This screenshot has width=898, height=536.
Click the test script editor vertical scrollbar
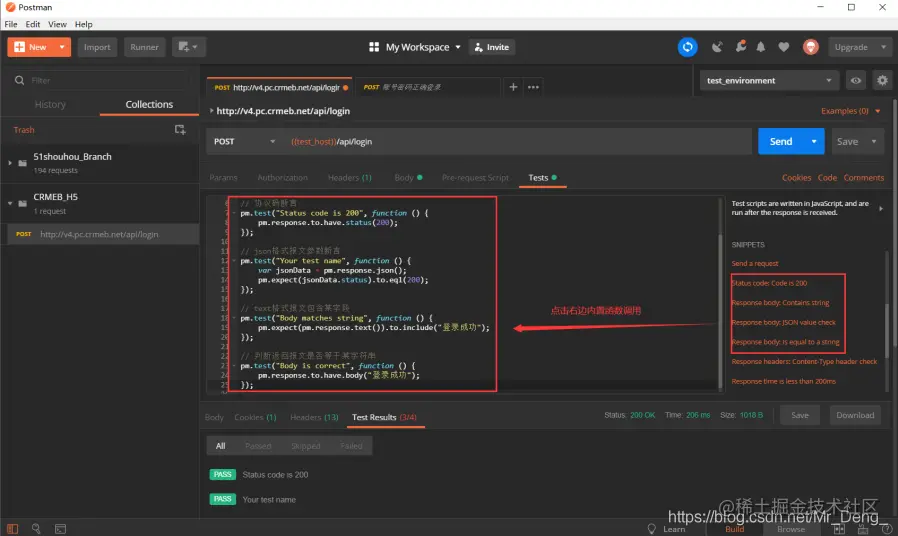(720, 309)
